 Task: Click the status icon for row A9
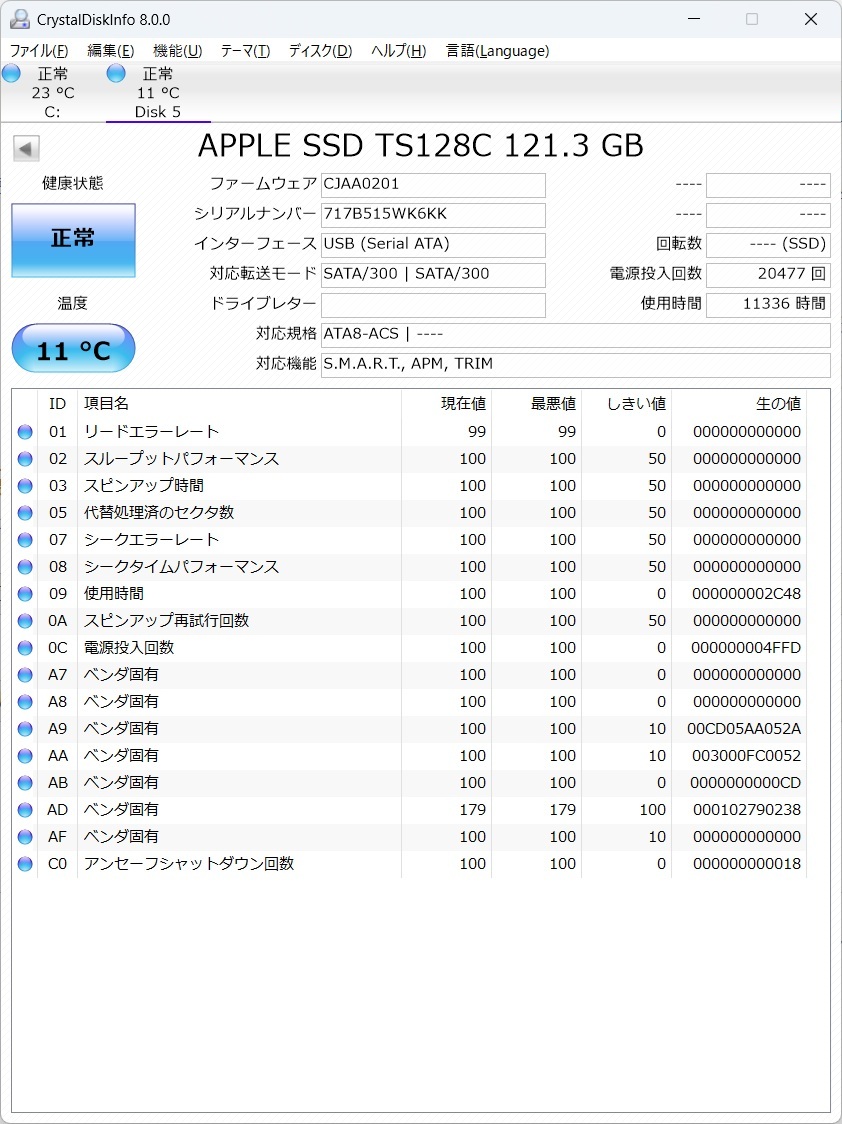click(x=25, y=729)
